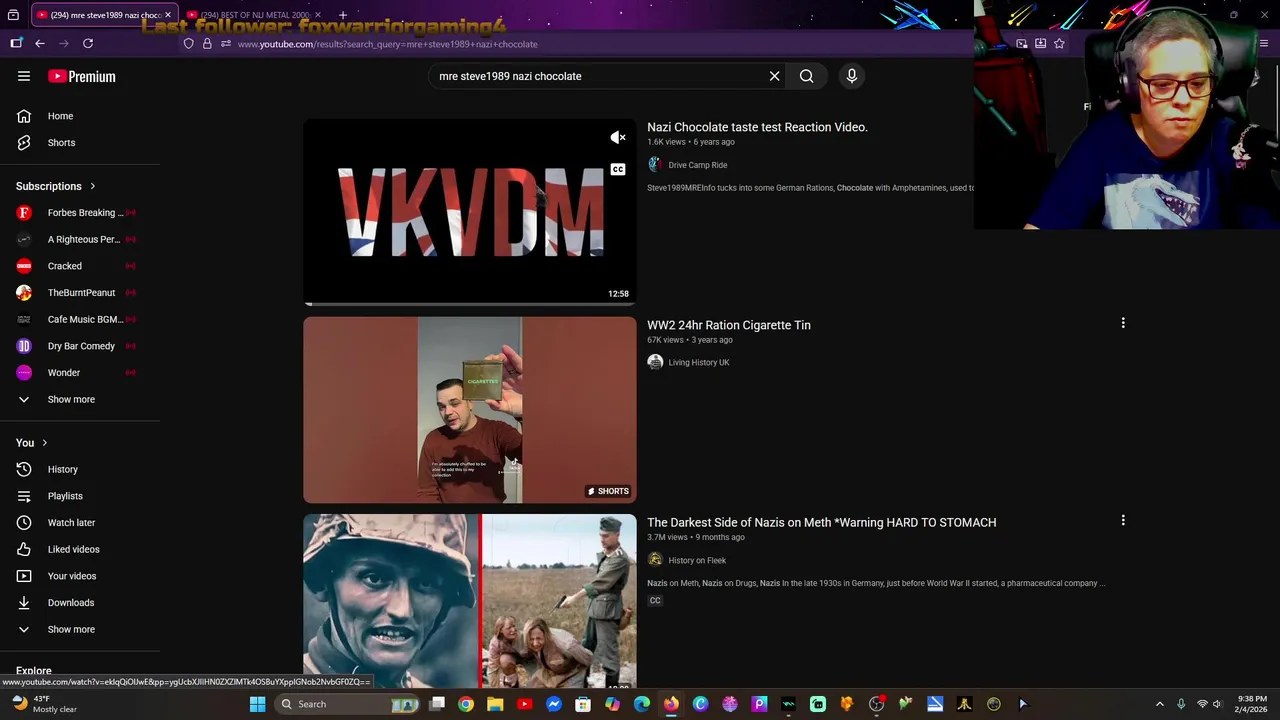Open Windows taskbar Search box
Screen dimensions: 1280x720
347,704
